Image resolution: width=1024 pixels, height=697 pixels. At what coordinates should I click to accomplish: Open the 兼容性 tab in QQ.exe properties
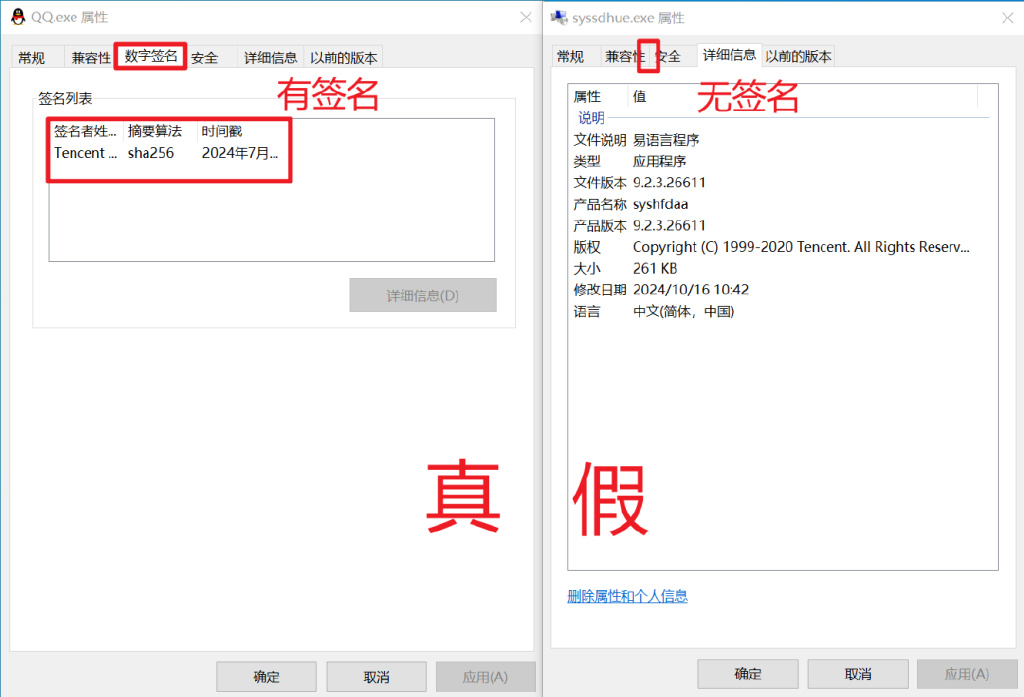[91, 58]
